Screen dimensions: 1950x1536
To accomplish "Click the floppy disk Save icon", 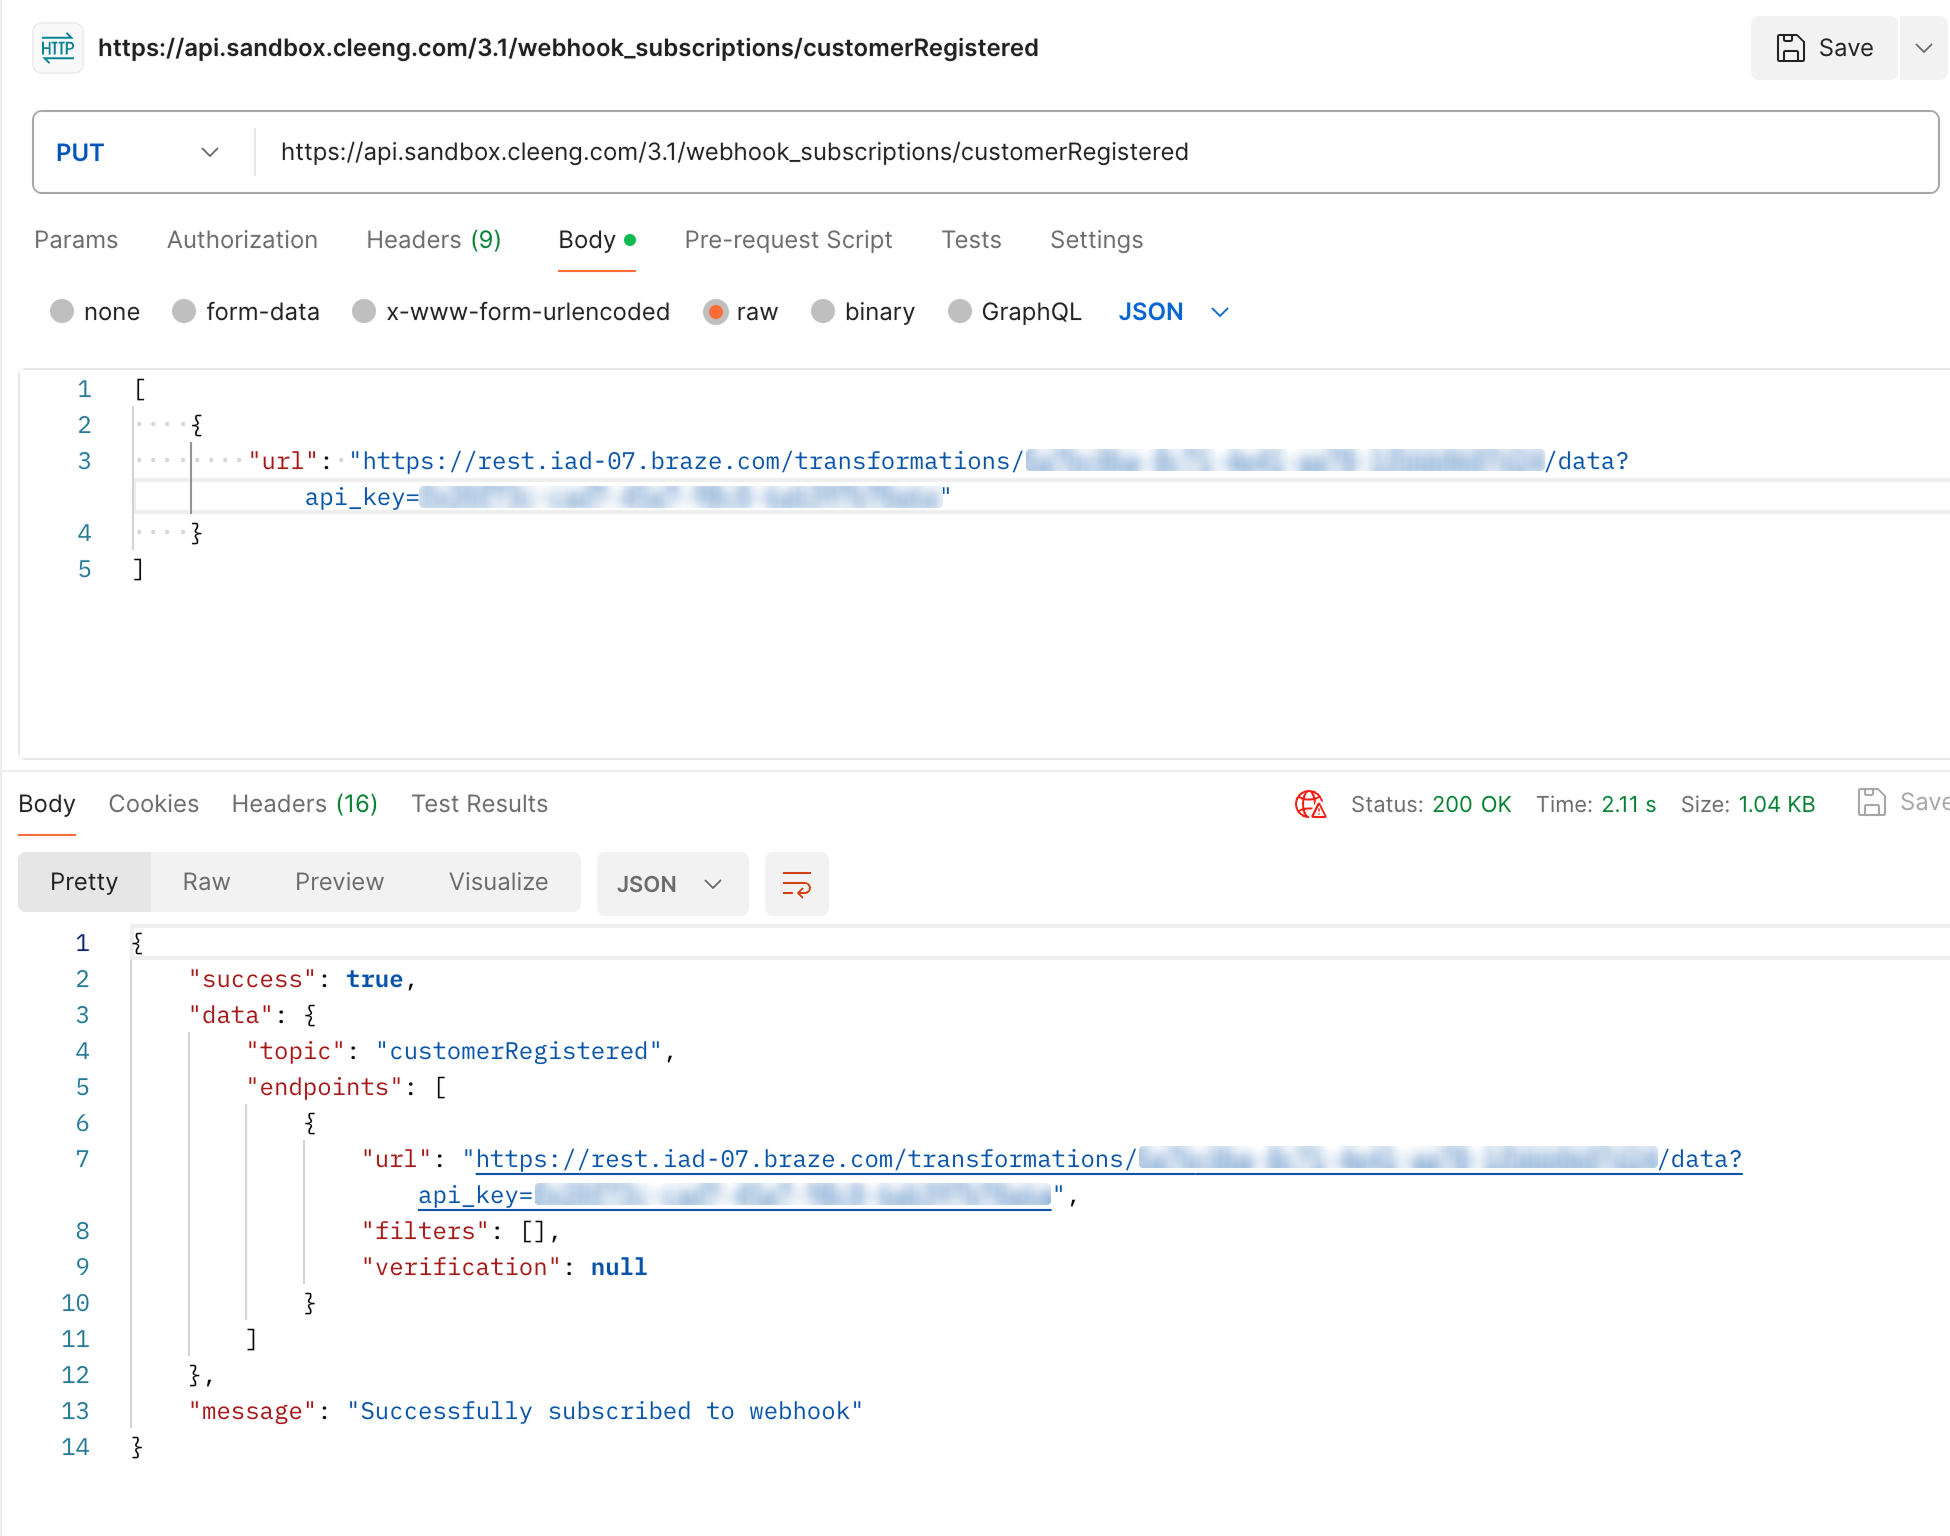I will (1790, 48).
